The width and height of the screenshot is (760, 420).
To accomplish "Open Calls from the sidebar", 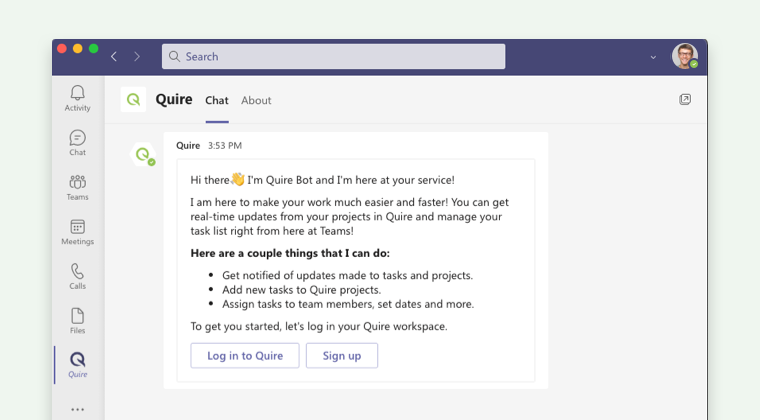I will click(x=78, y=277).
